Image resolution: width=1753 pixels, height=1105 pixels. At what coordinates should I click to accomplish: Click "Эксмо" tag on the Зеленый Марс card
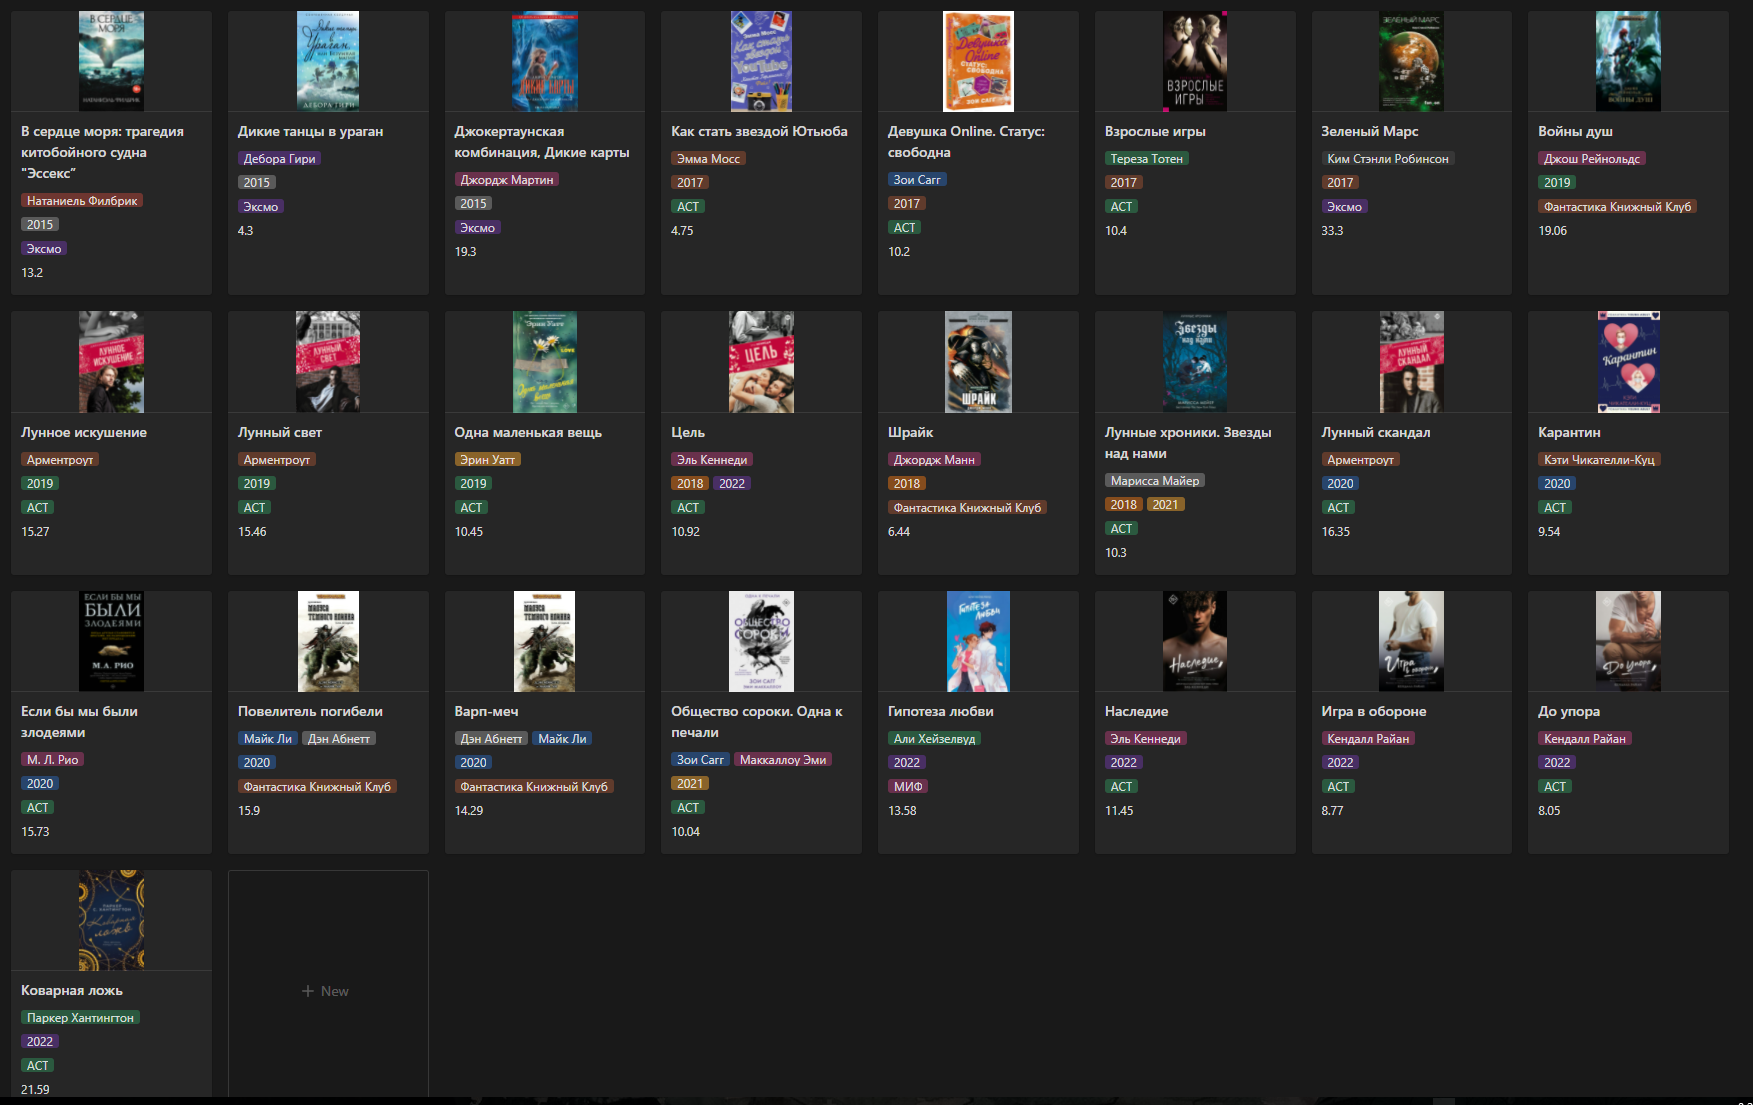(1344, 207)
